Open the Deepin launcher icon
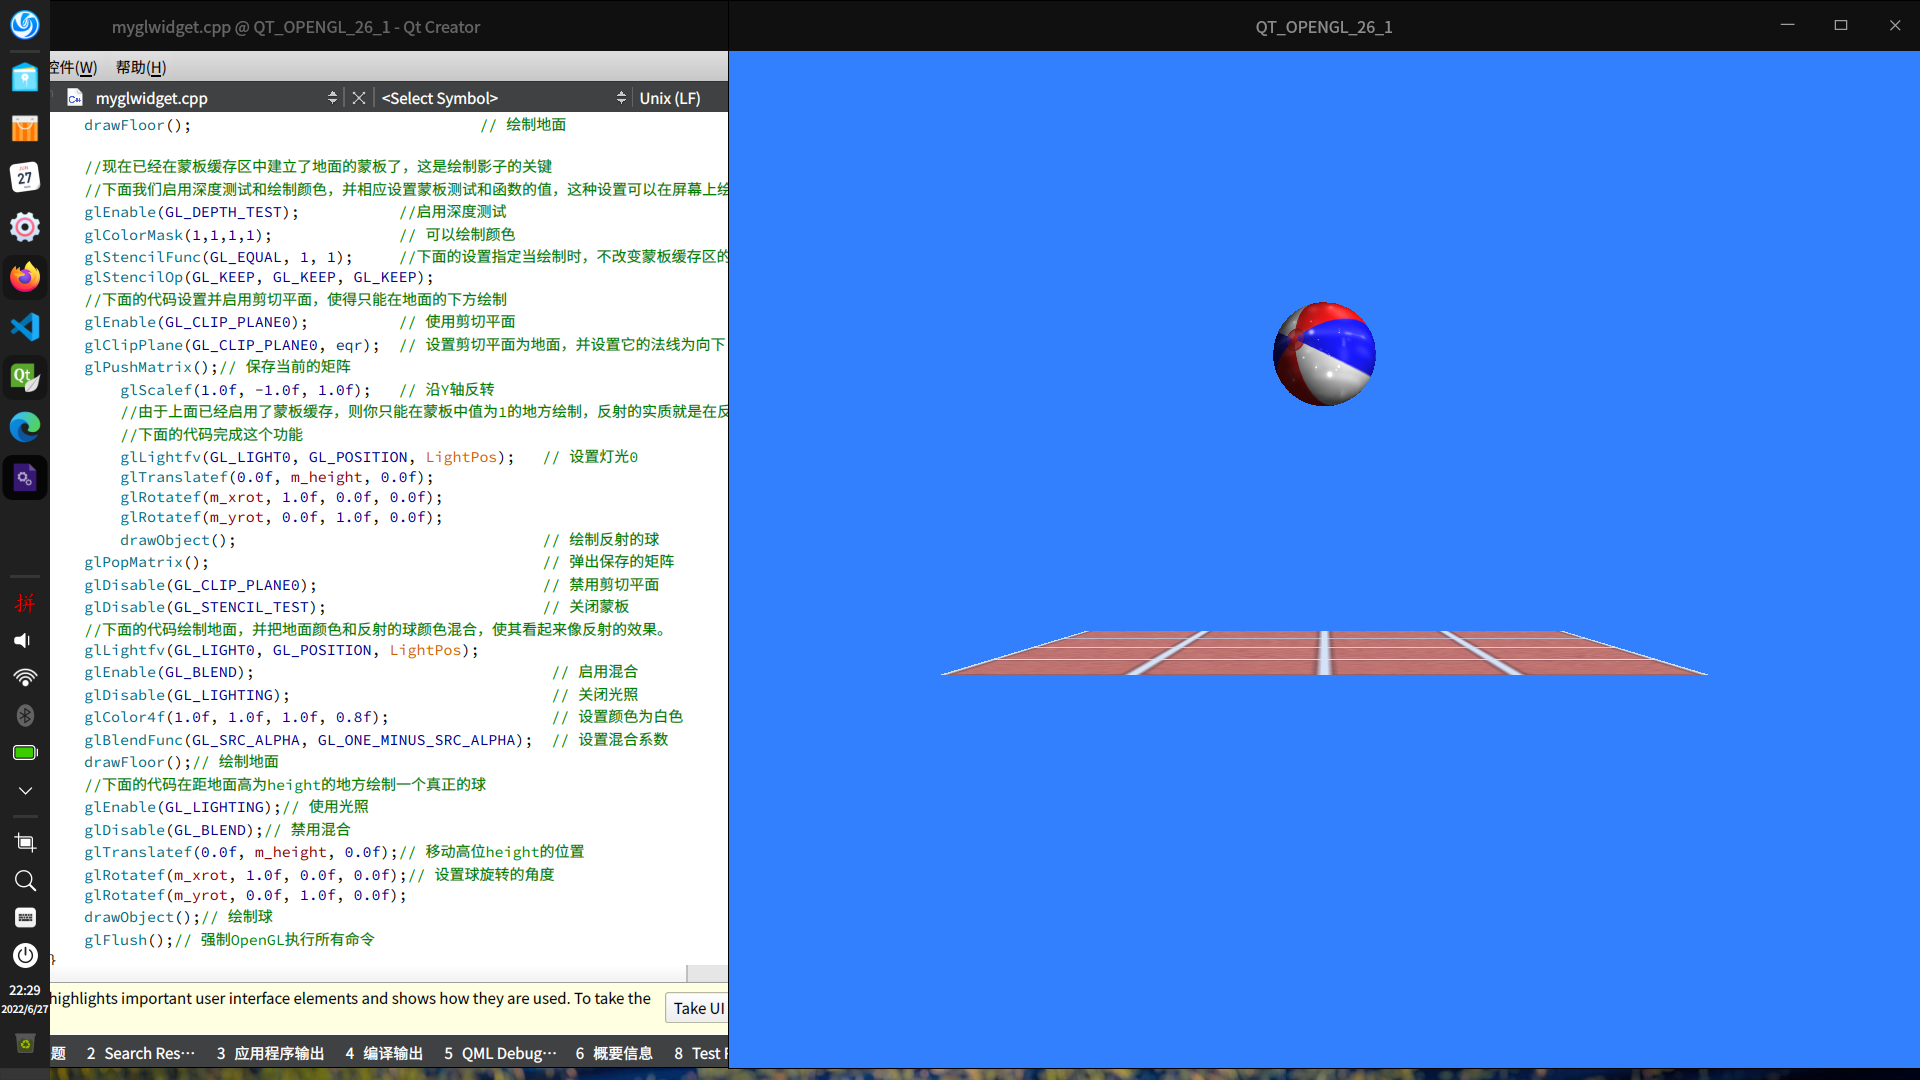 (x=24, y=24)
